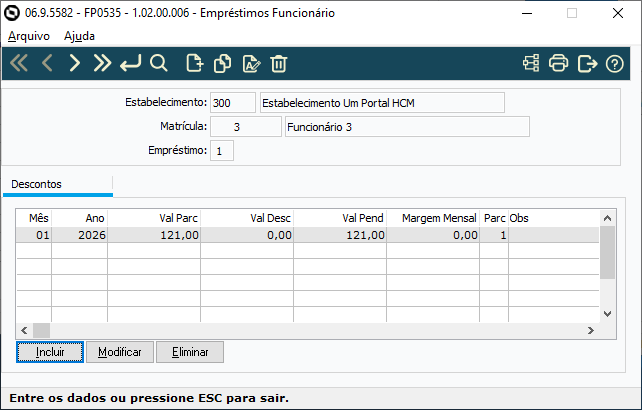Open the Arquivo menu
The image size is (642, 410).
tap(29, 36)
